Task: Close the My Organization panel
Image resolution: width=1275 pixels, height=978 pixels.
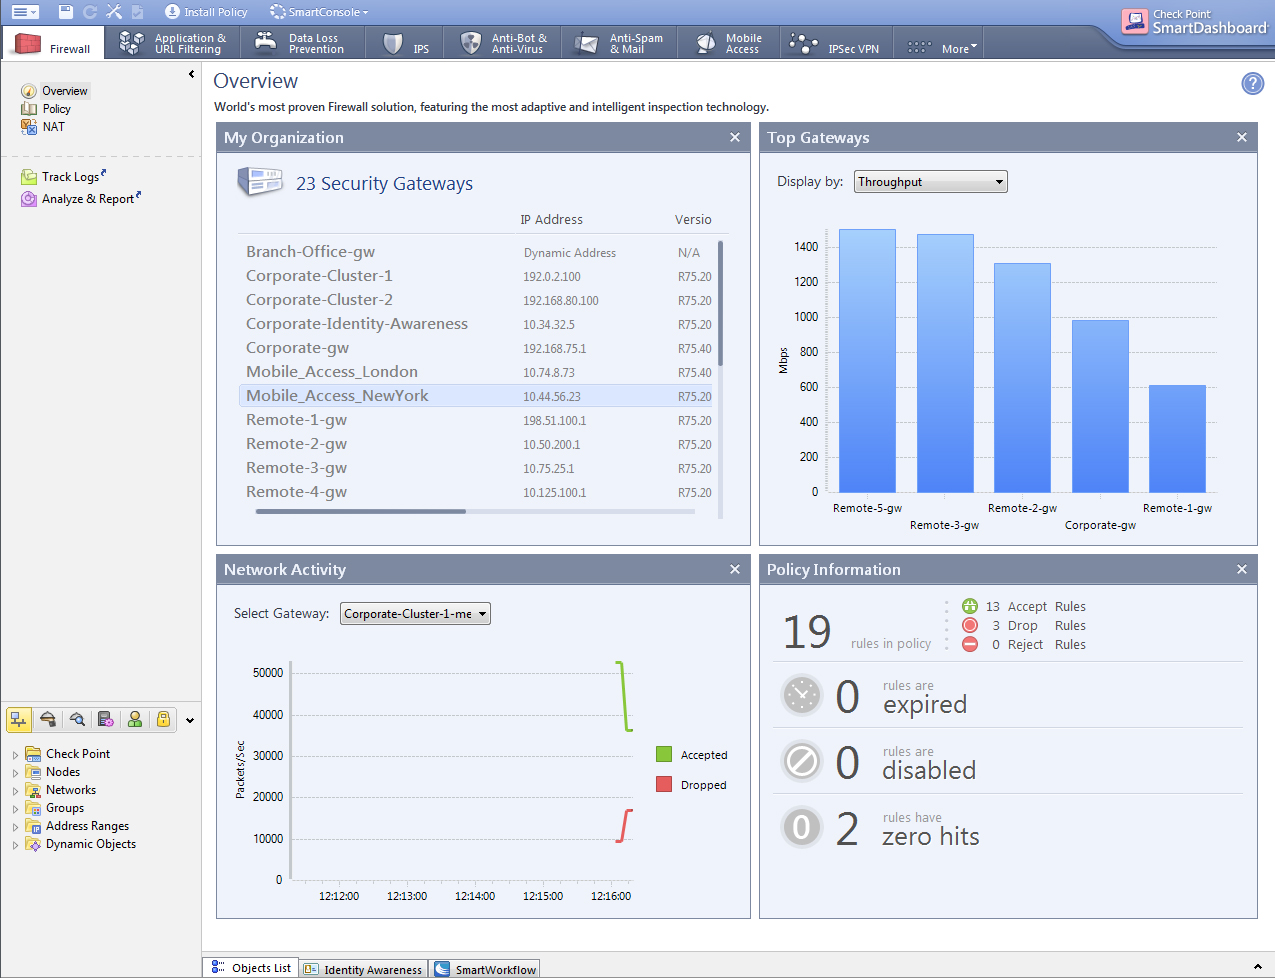Action: (x=735, y=138)
